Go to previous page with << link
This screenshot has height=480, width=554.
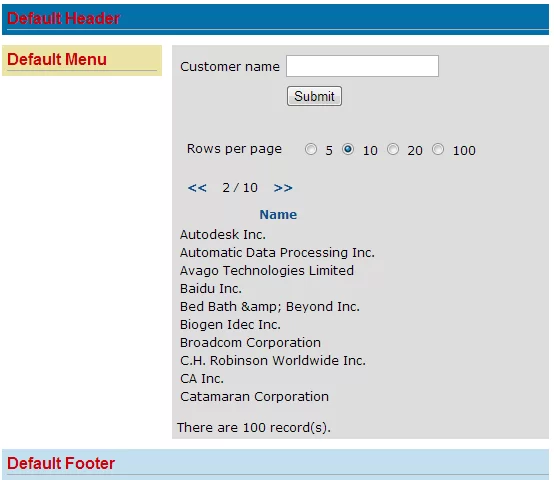[197, 188]
